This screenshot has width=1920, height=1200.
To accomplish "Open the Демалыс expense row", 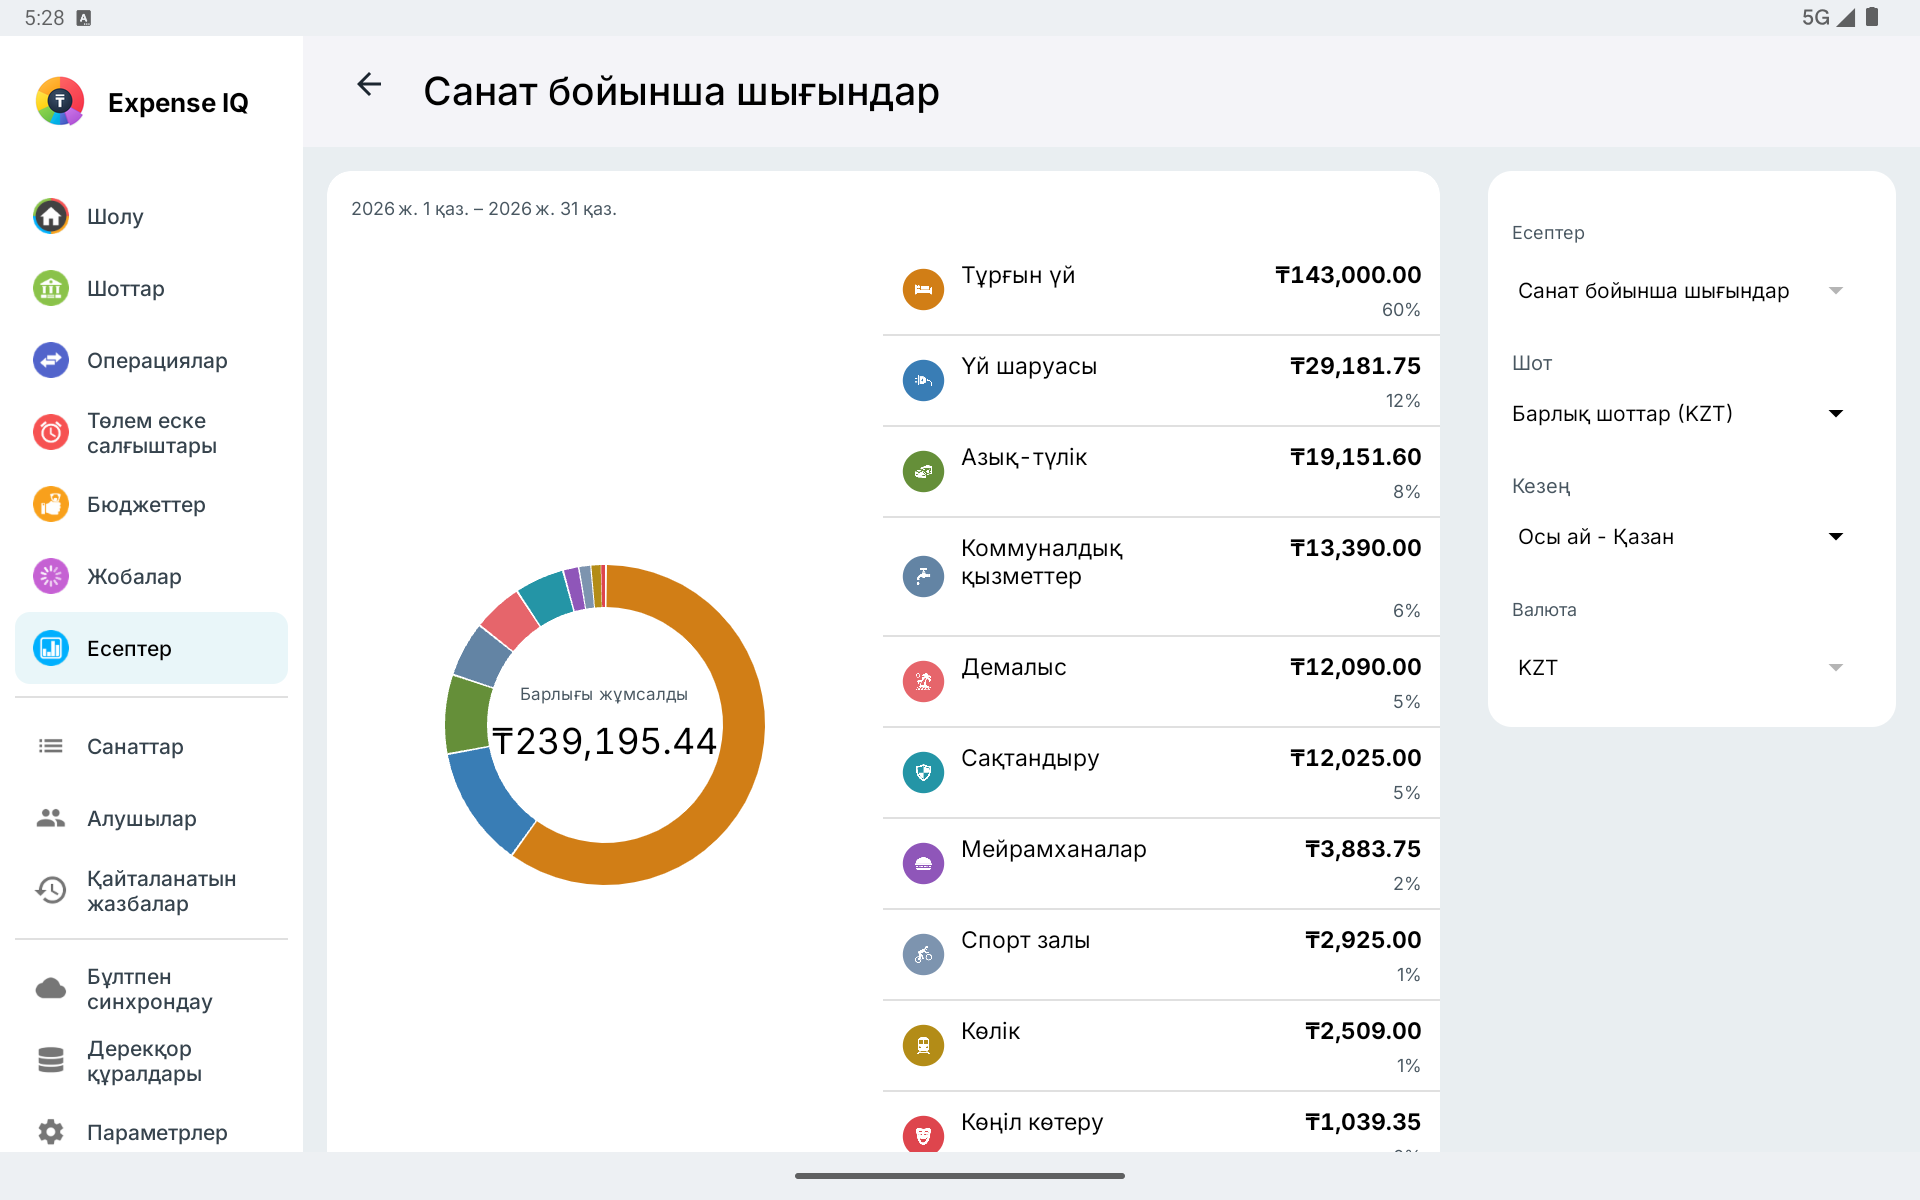I will 1161,682.
